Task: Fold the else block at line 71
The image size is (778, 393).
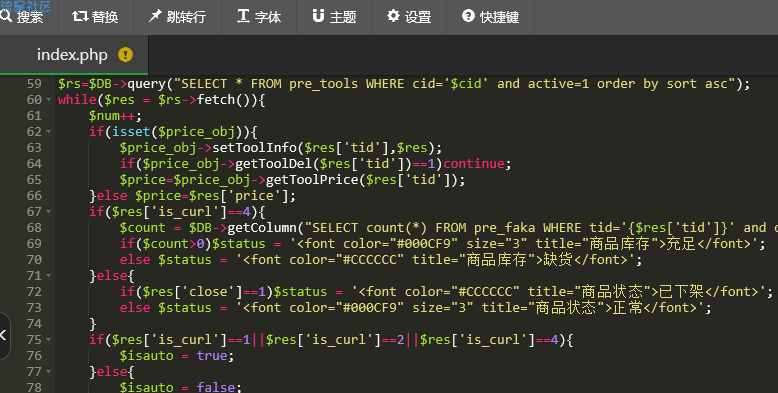Action: coord(49,275)
